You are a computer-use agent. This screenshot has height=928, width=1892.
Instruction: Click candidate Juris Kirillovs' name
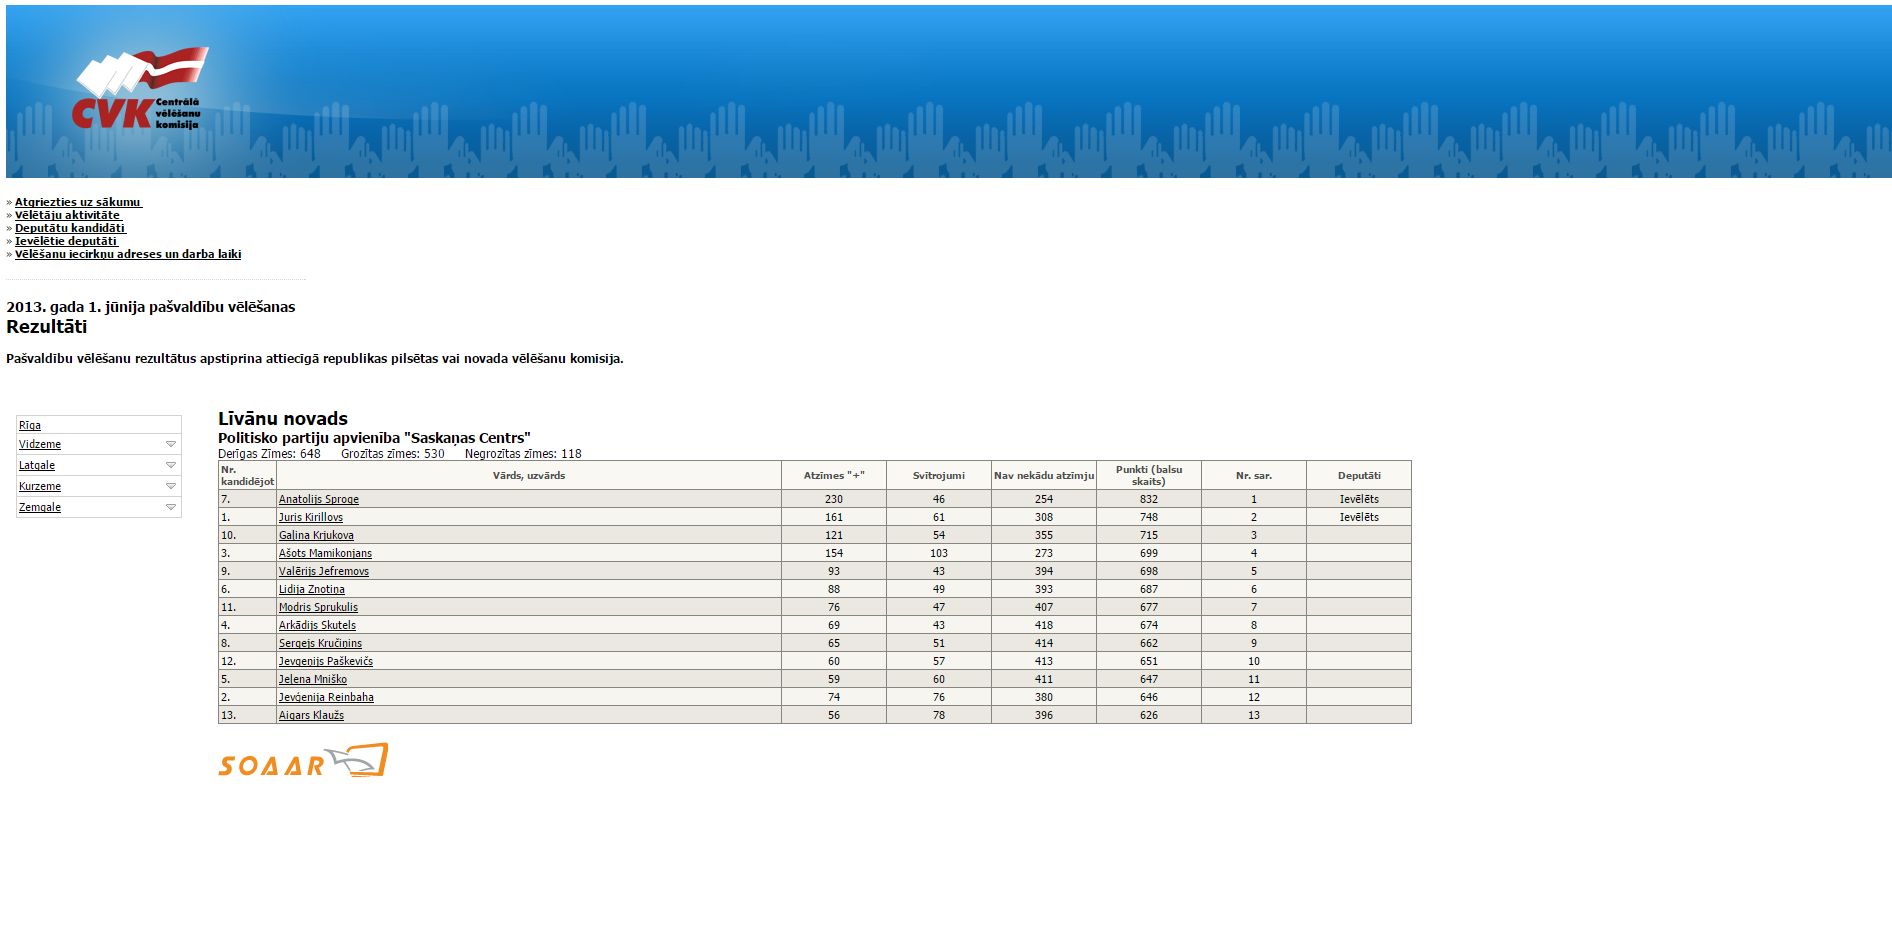(x=310, y=517)
